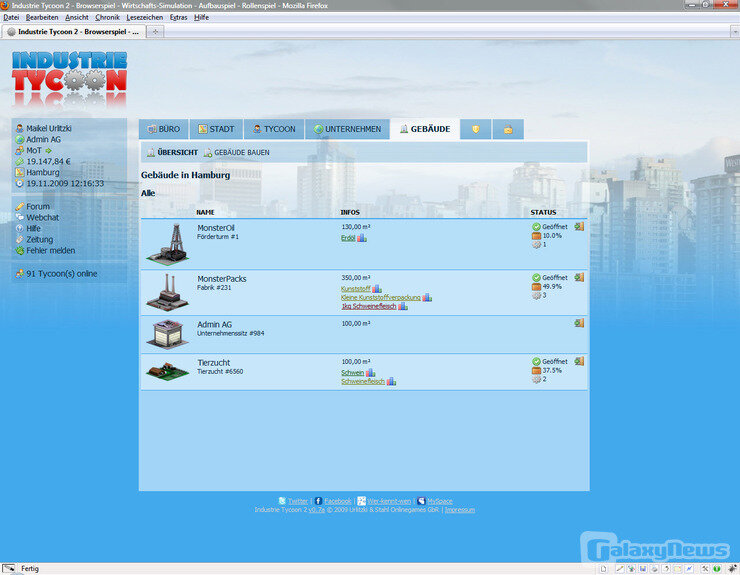Open the Lesezeichen menu
The width and height of the screenshot is (740, 575).
[x=144, y=17]
